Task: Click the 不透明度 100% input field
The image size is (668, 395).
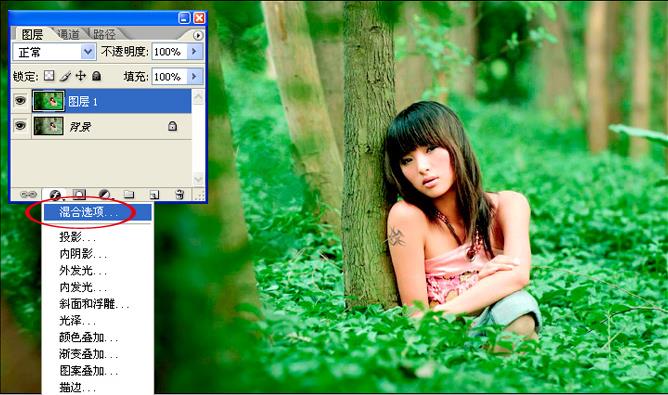Action: (x=169, y=52)
